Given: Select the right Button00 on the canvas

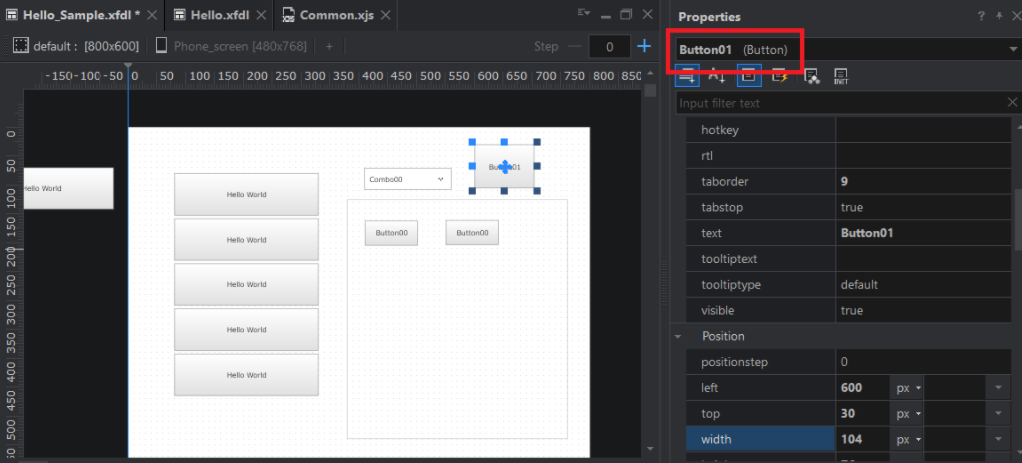Looking at the screenshot, I should pyautogui.click(x=472, y=233).
